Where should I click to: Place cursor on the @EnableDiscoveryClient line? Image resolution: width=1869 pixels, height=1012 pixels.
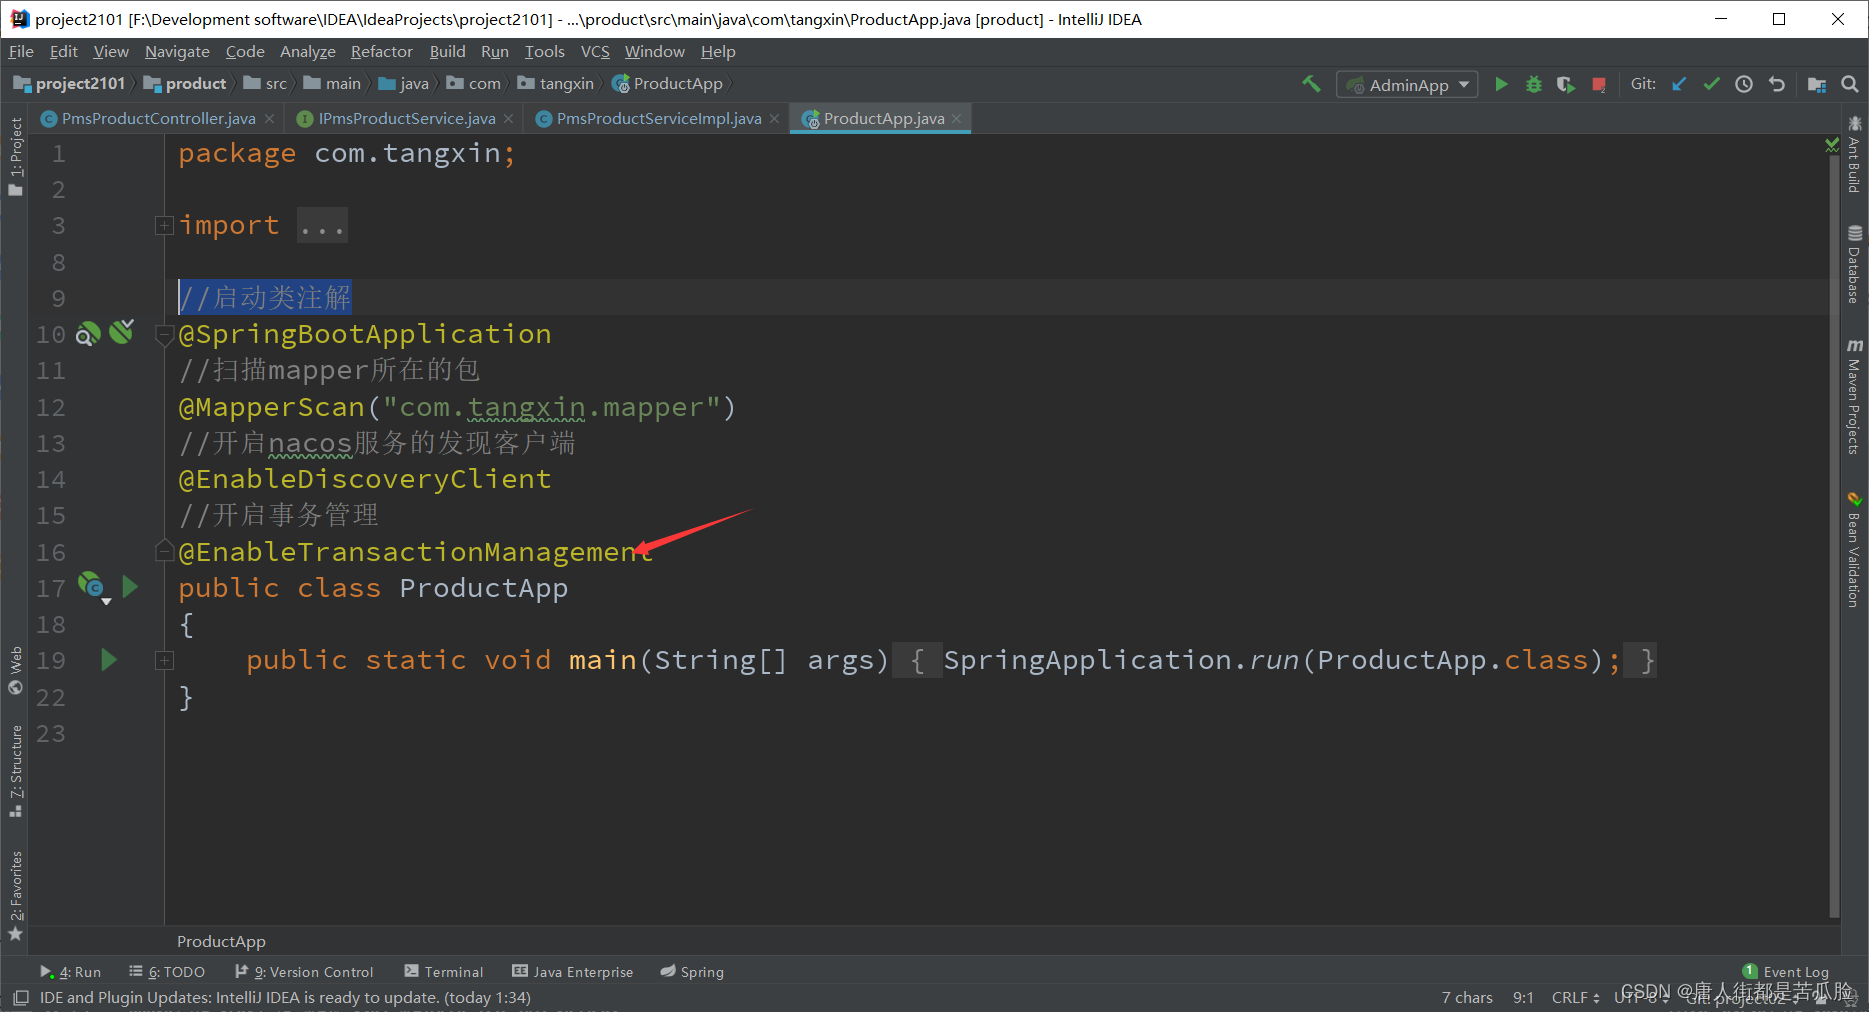coord(365,480)
